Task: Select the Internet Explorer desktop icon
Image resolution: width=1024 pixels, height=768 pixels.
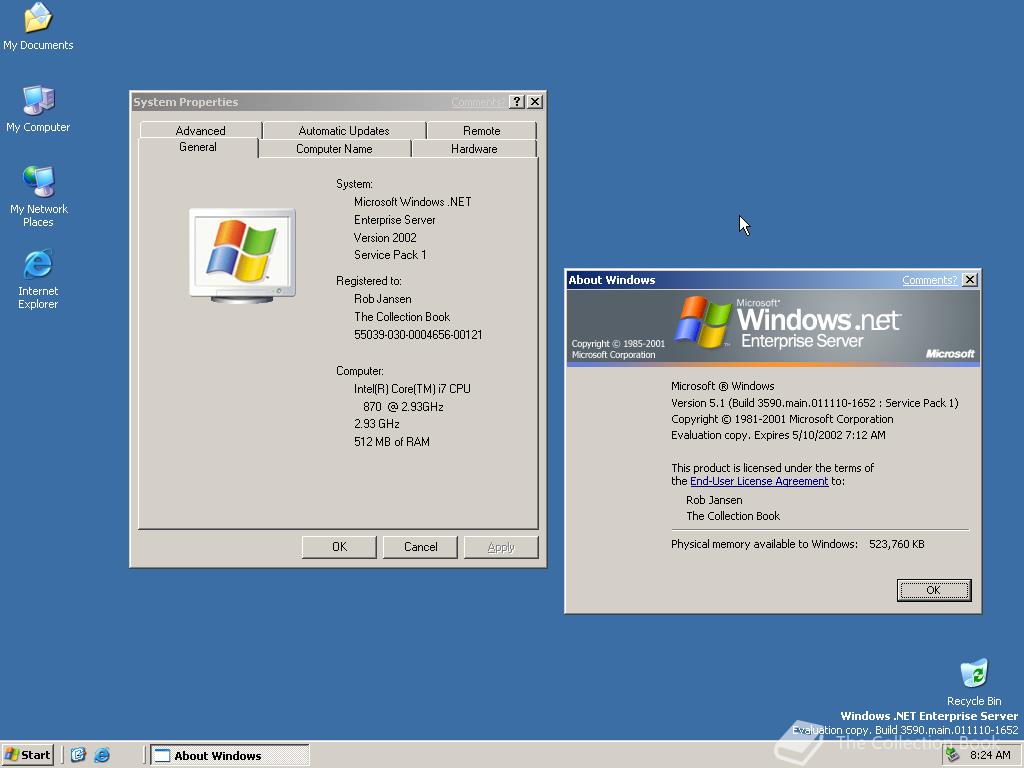Action: 38,278
